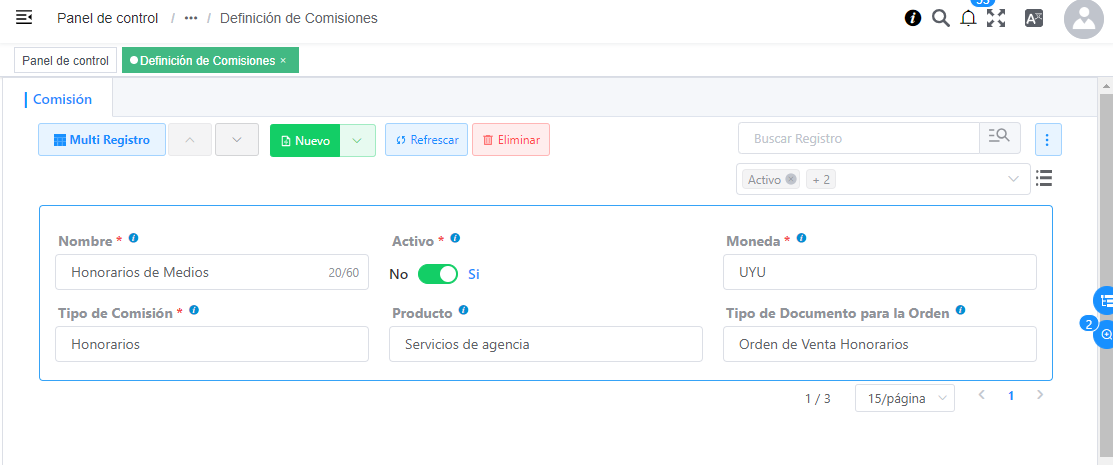This screenshot has height=465, width=1113.
Task: Open global search magnifier icon
Action: point(940,18)
